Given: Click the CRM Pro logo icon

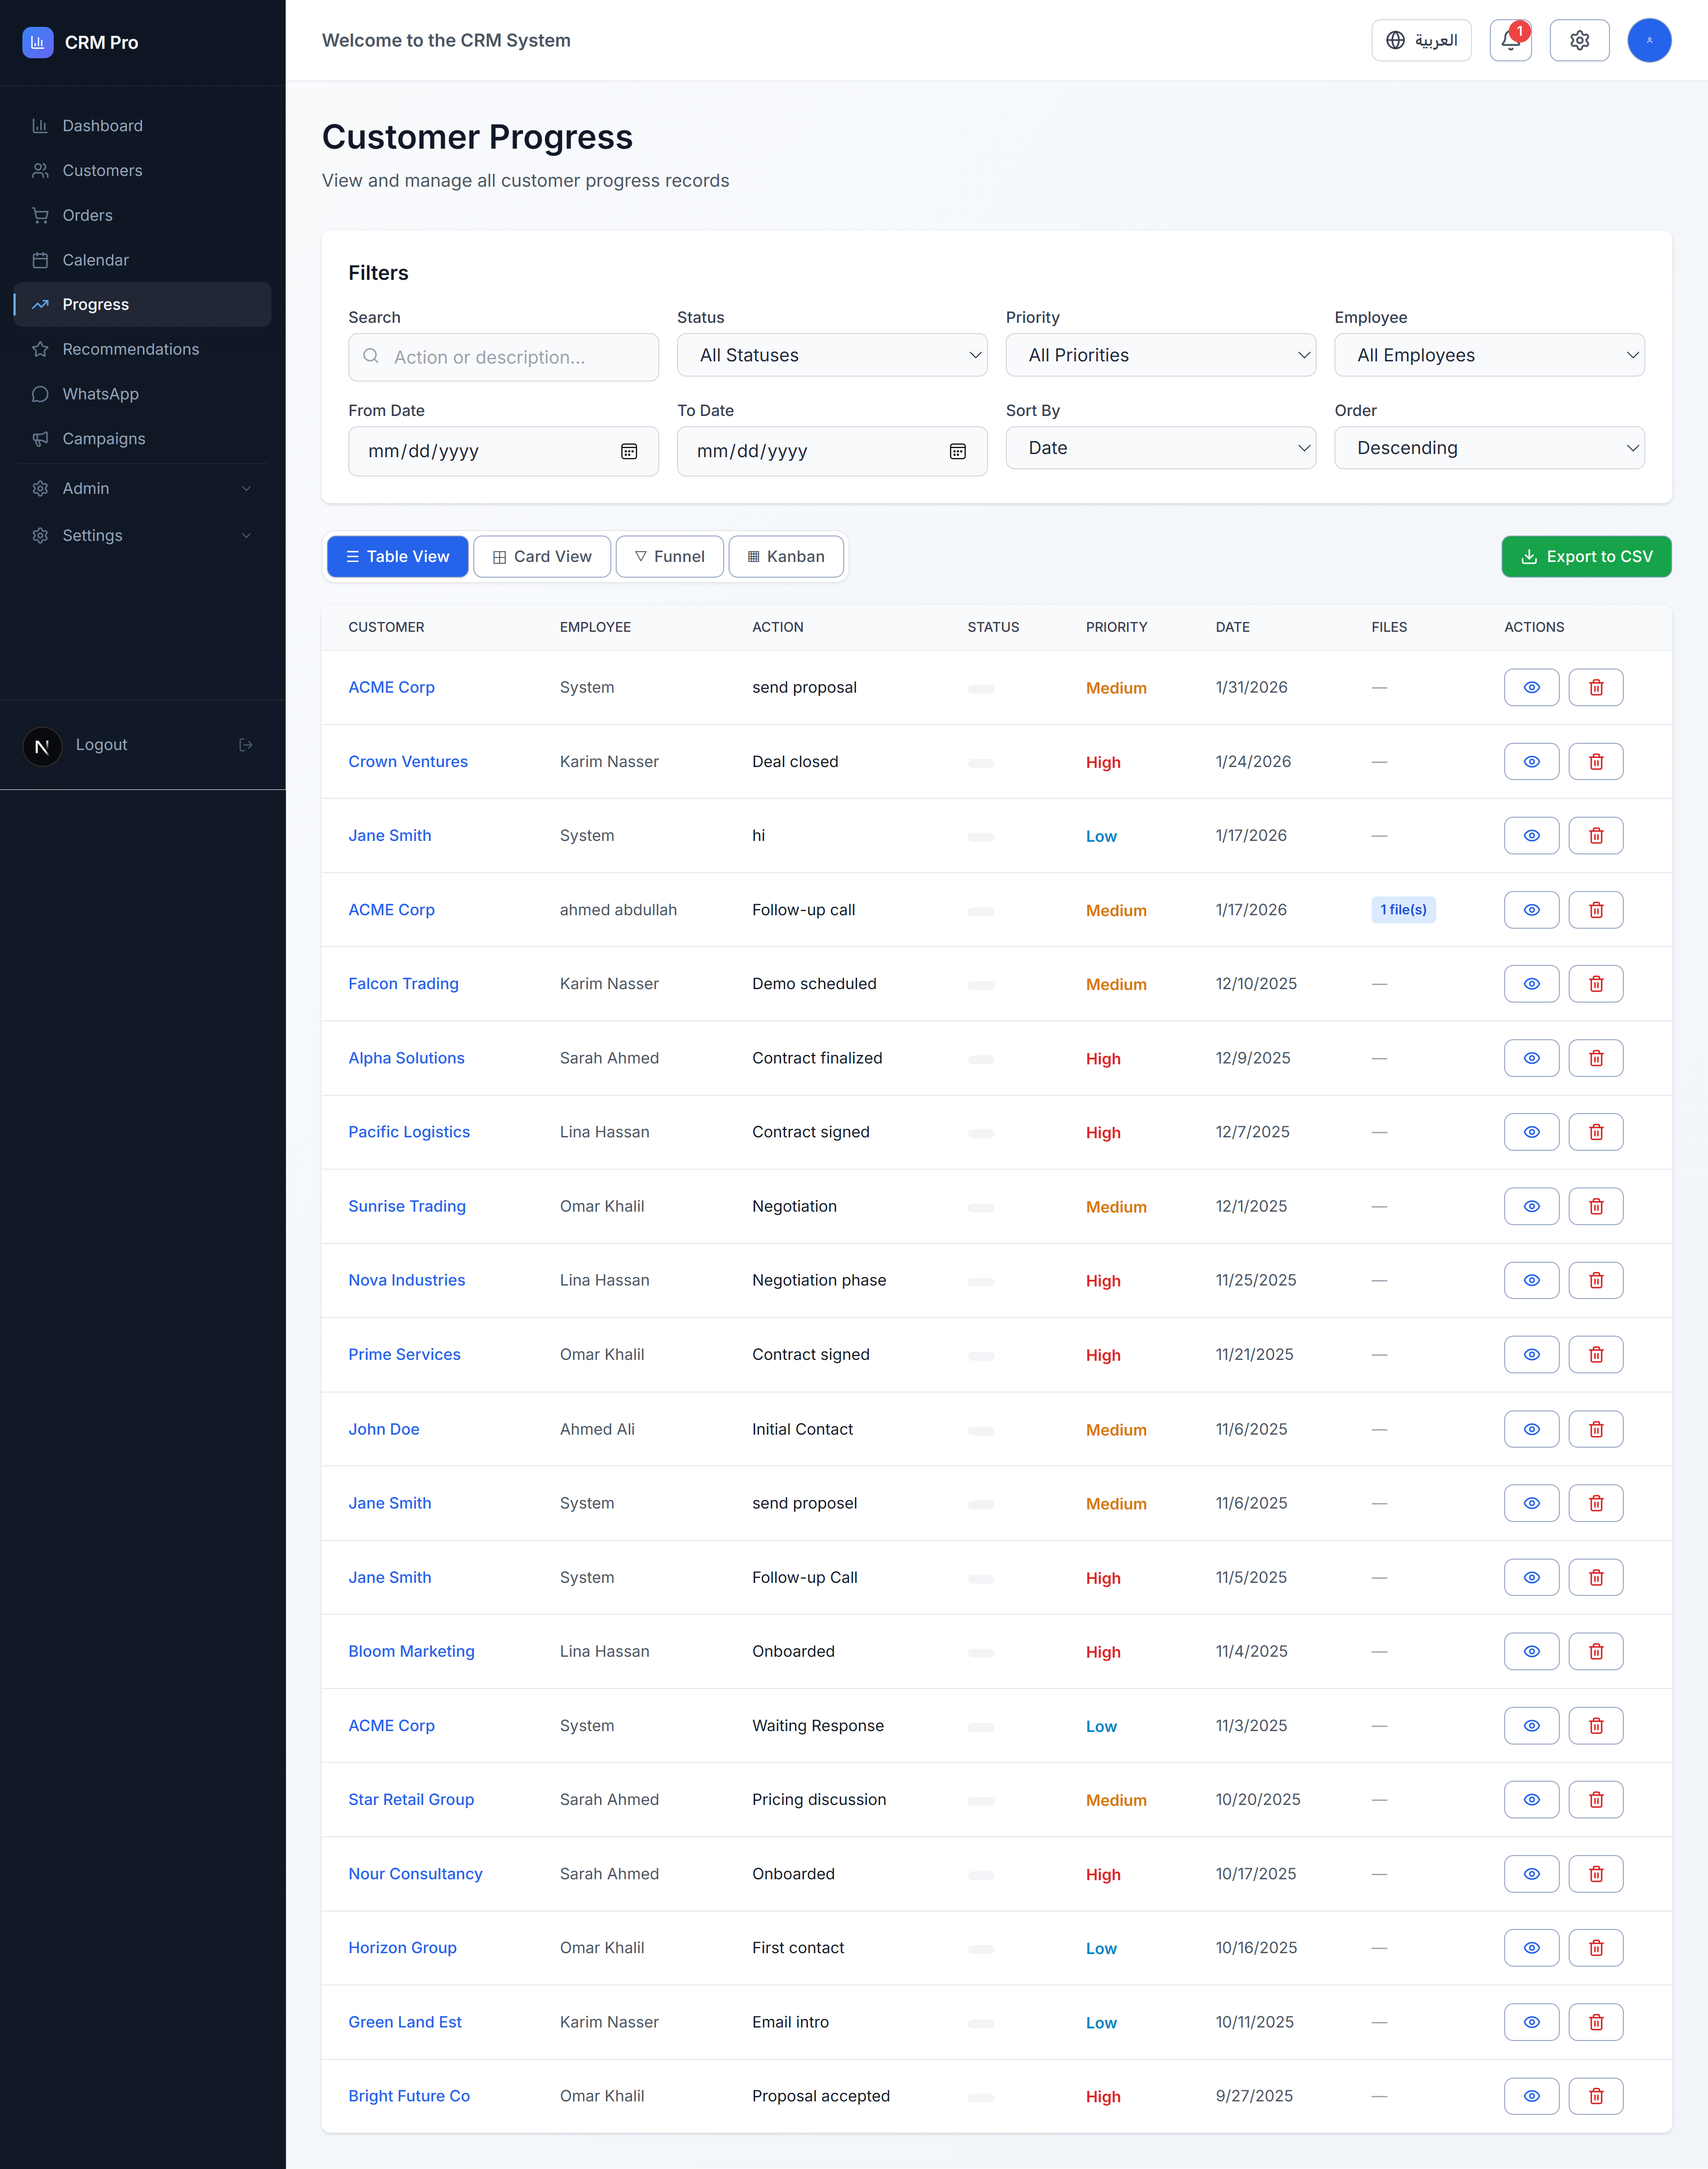Looking at the screenshot, I should pyautogui.click(x=38, y=42).
